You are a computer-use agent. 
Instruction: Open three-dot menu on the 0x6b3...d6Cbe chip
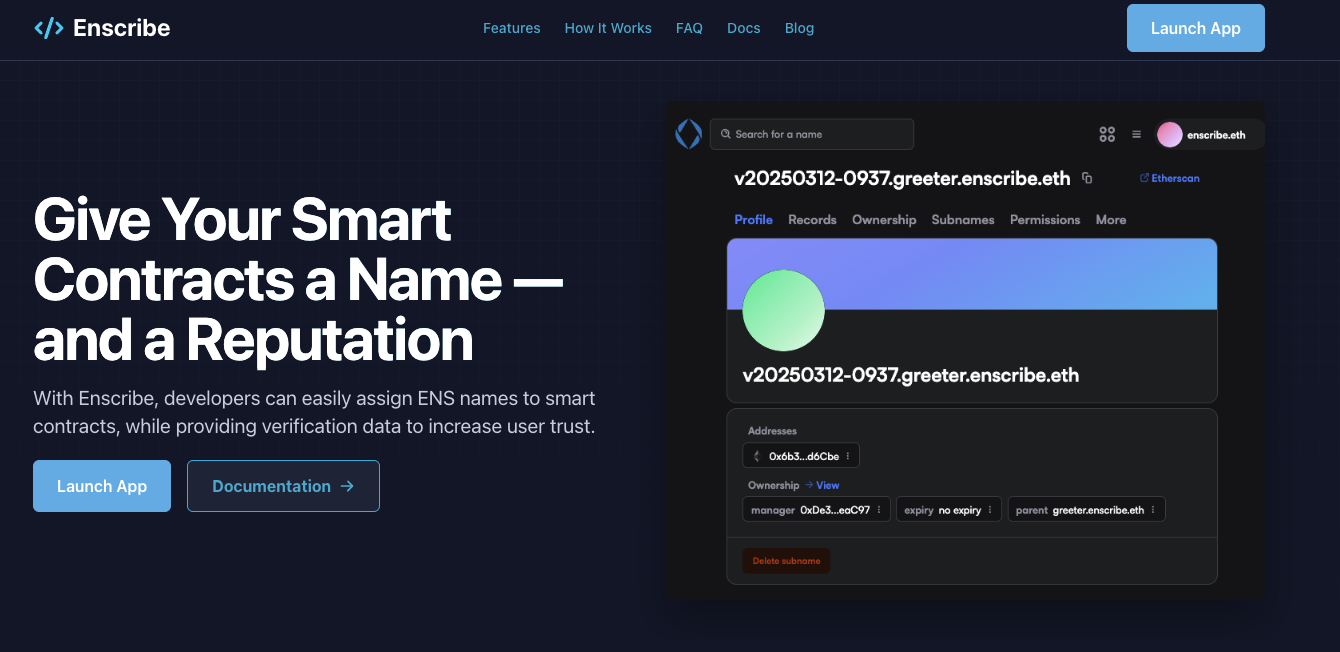pyautogui.click(x=848, y=456)
